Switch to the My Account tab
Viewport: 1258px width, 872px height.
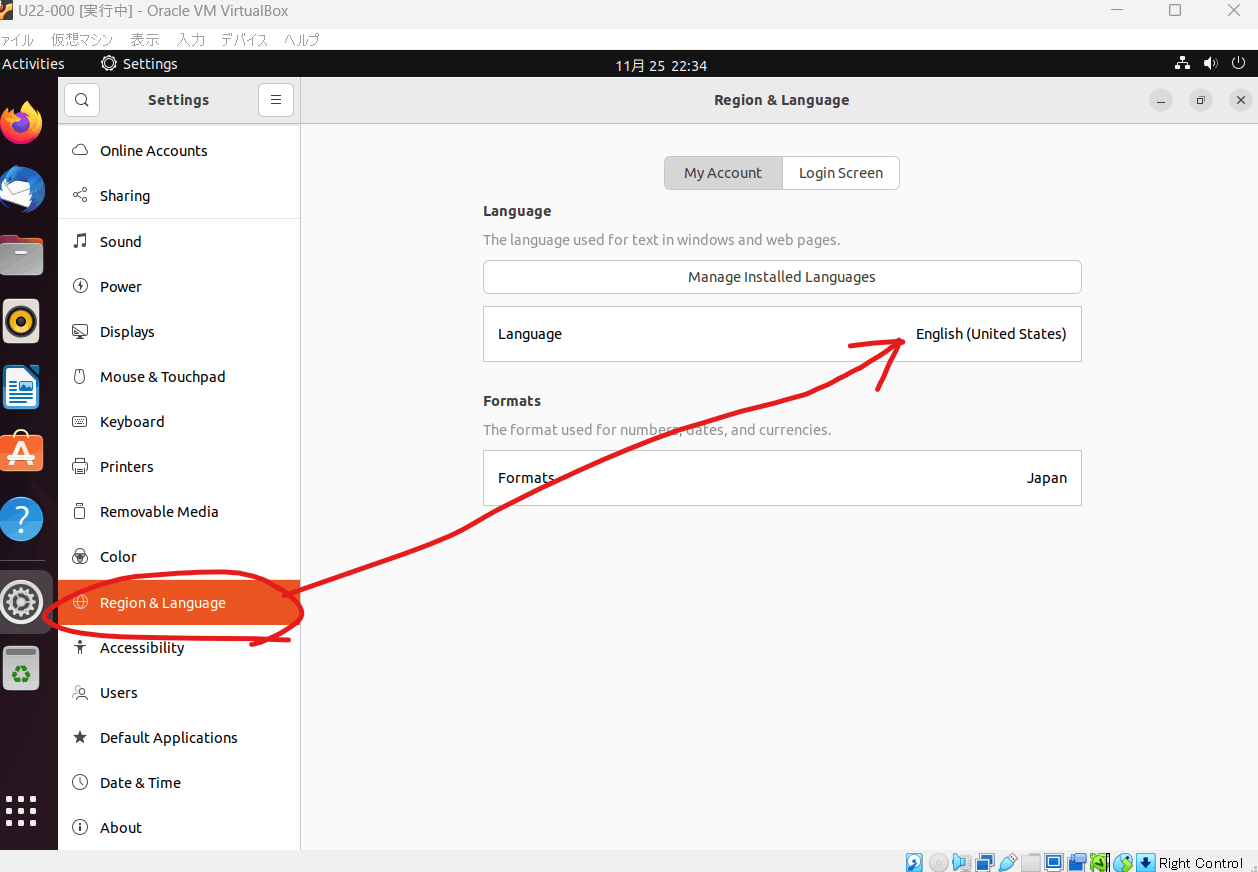click(723, 173)
